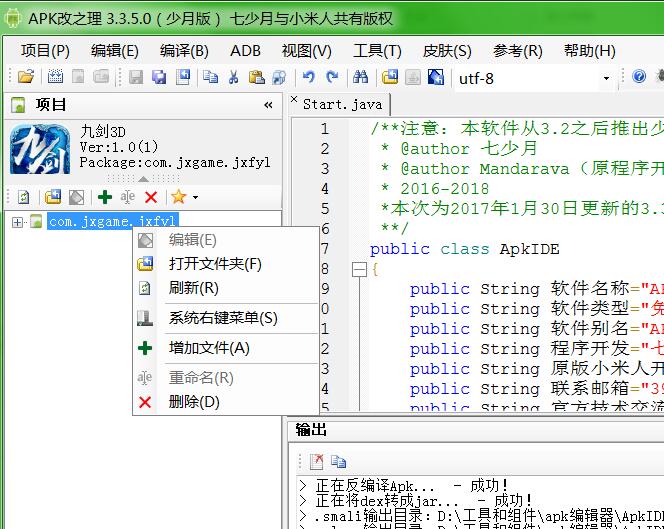Viewport: 664px width, 529px height.
Task: Click the green plus add icon in project toolbar
Action: pyautogui.click(x=104, y=198)
